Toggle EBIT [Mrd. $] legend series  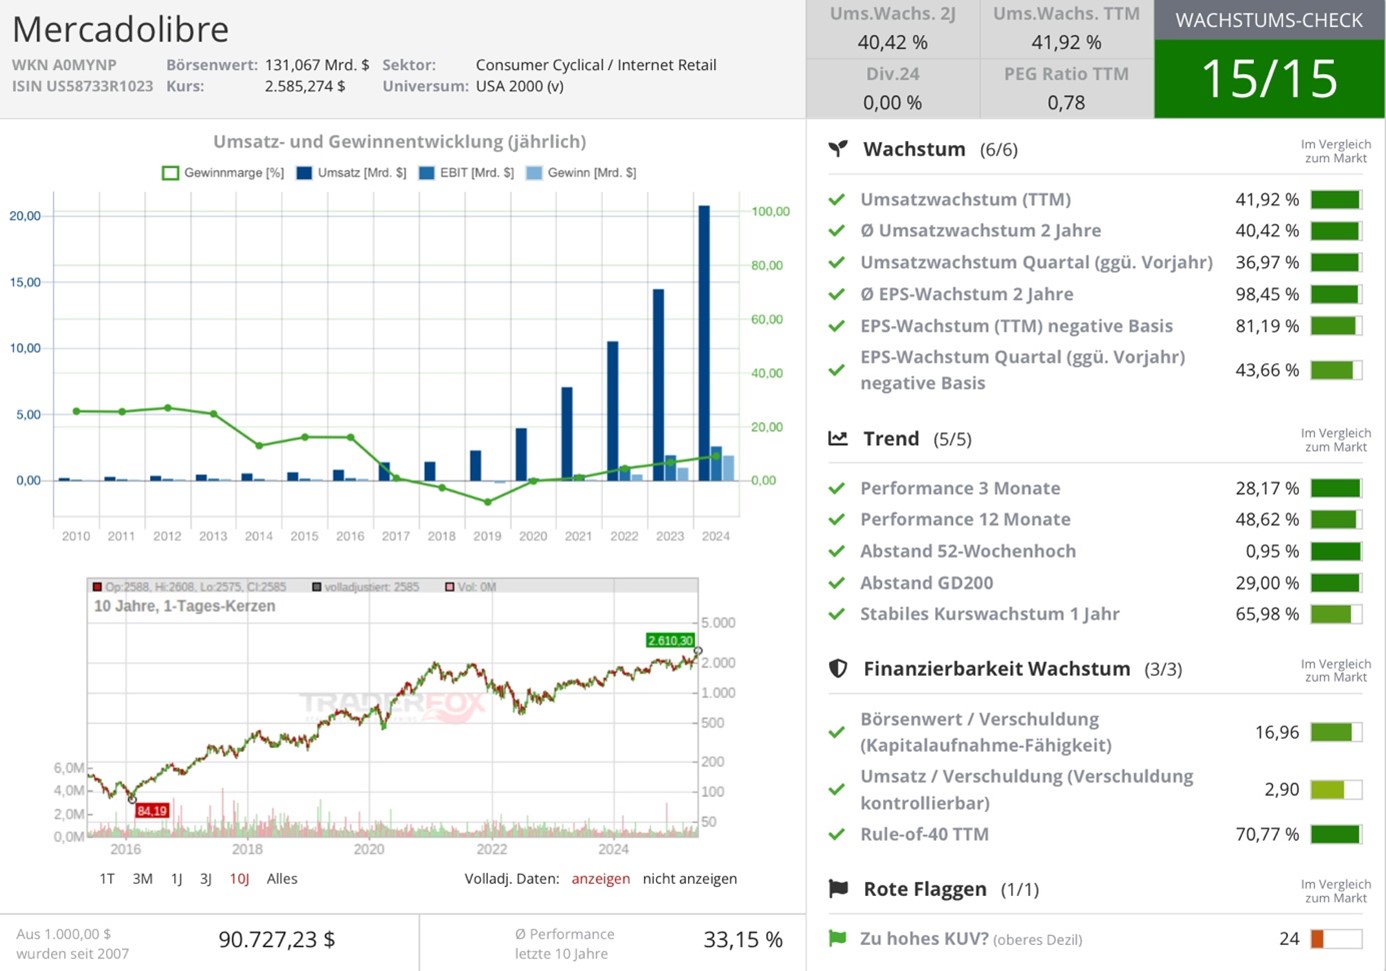(466, 173)
